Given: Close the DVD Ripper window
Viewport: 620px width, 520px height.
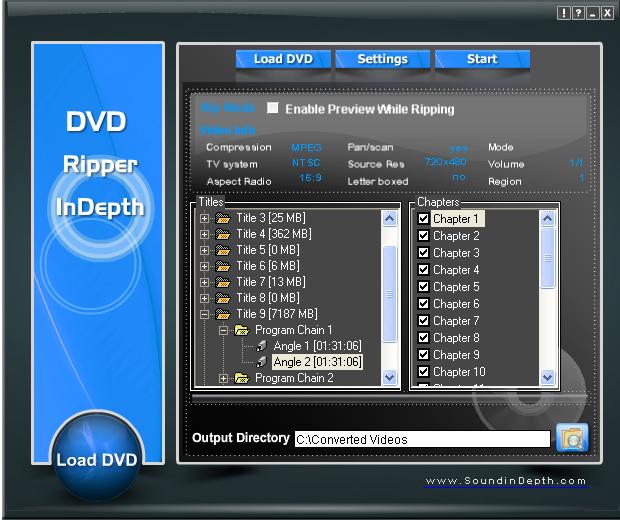Looking at the screenshot, I should (x=607, y=13).
